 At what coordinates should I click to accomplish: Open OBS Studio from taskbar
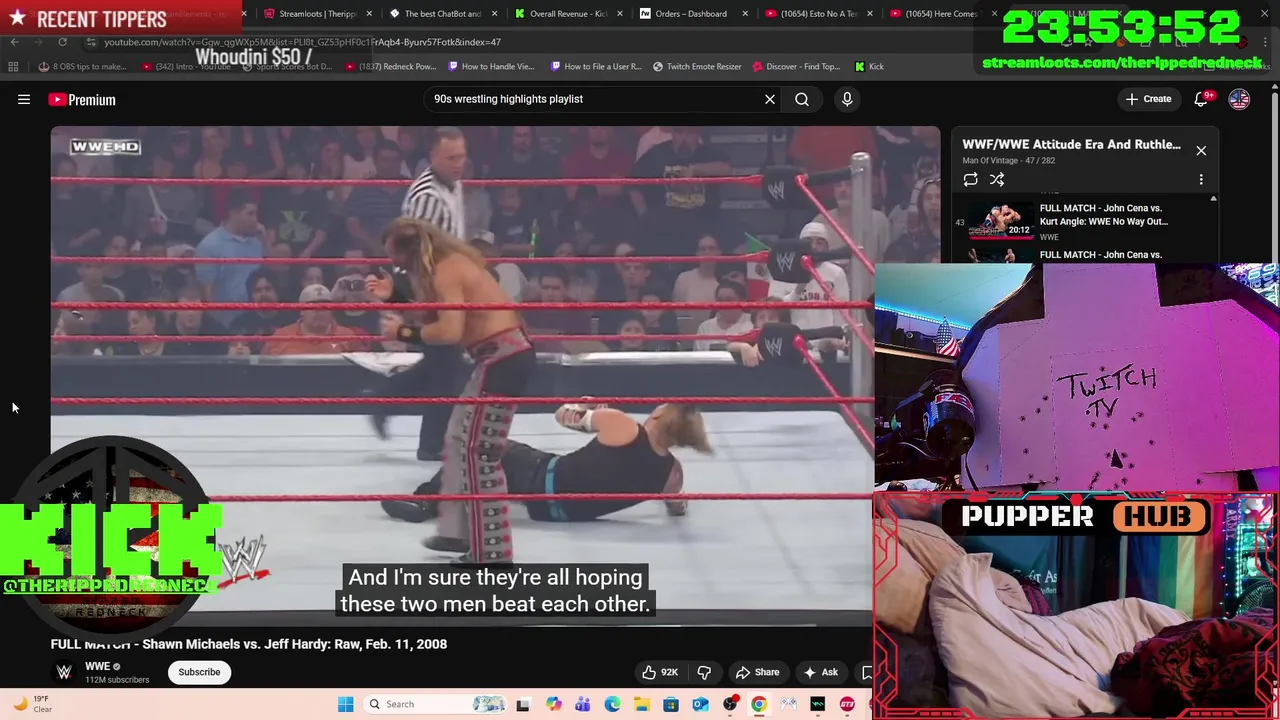730,704
